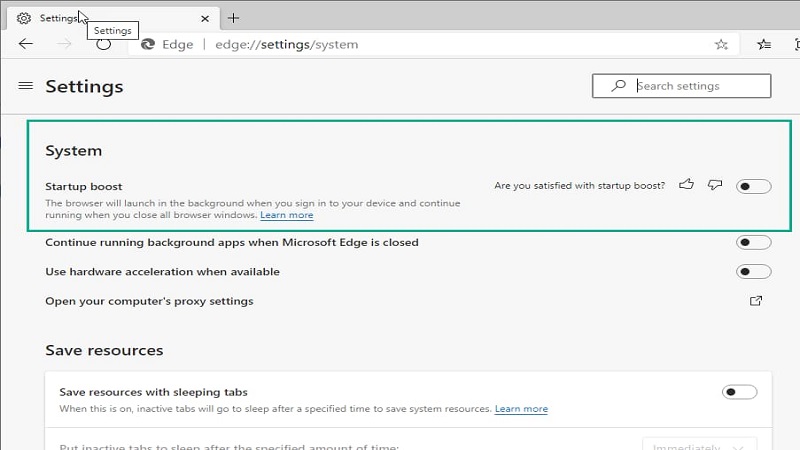
Task: Toggle Continue running background apps switch
Action: tap(753, 242)
